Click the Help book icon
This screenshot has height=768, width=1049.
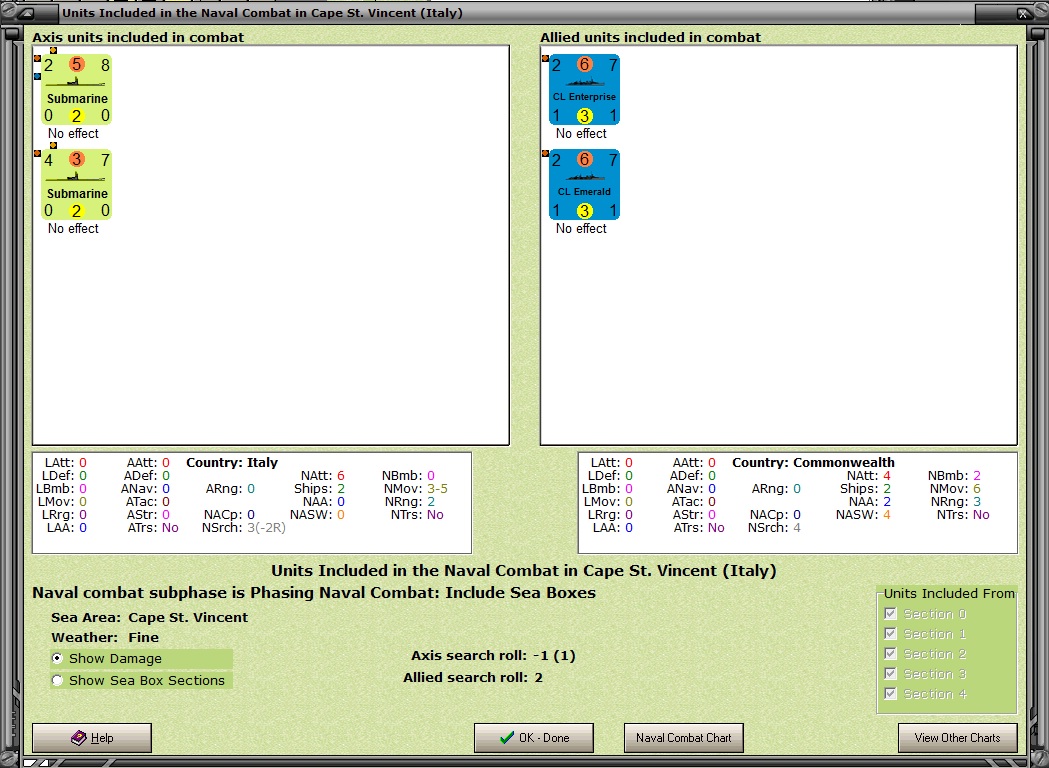[x=79, y=738]
